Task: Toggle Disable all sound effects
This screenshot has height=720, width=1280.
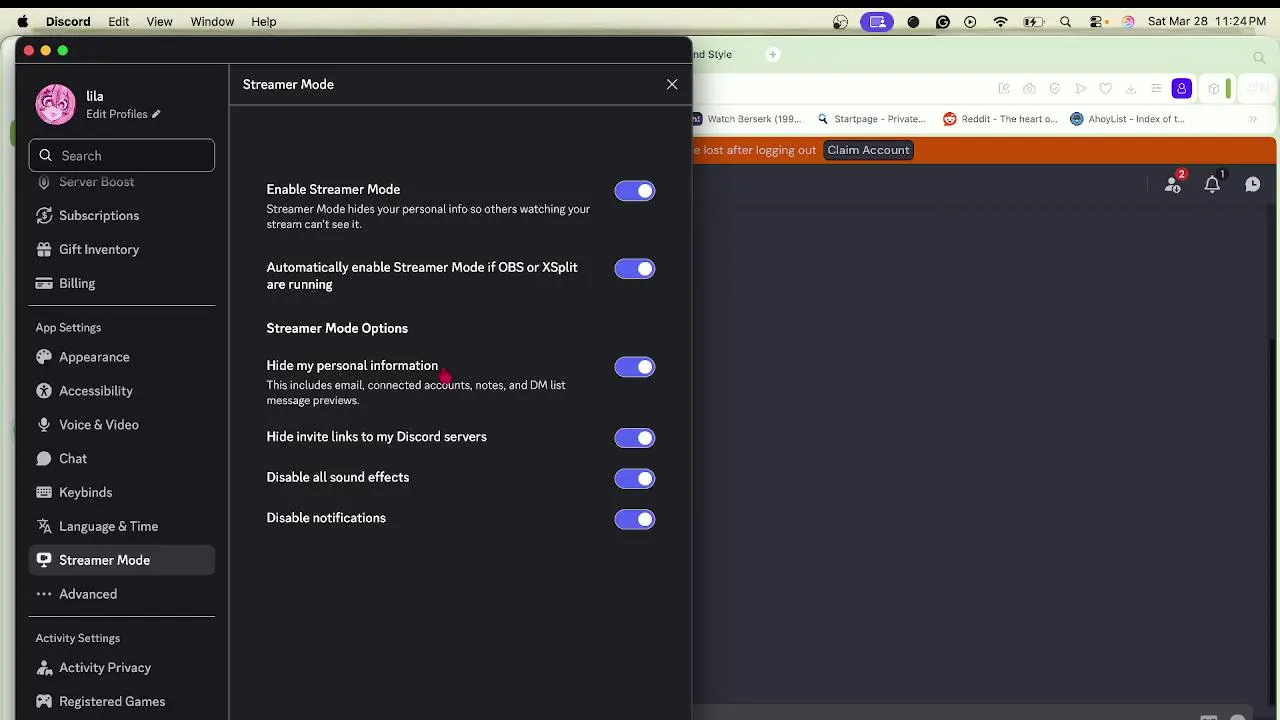Action: pyautogui.click(x=635, y=479)
